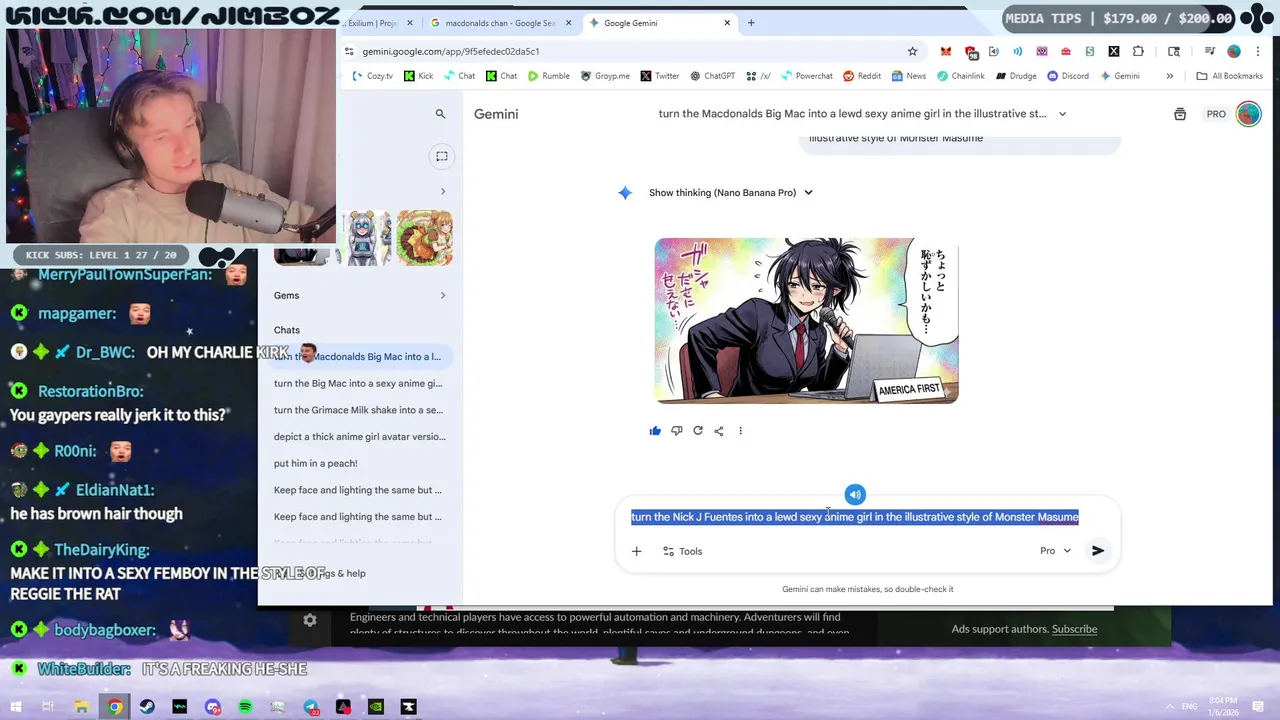
Task: Start a temporary chat with dashed-square icon
Action: (x=441, y=156)
